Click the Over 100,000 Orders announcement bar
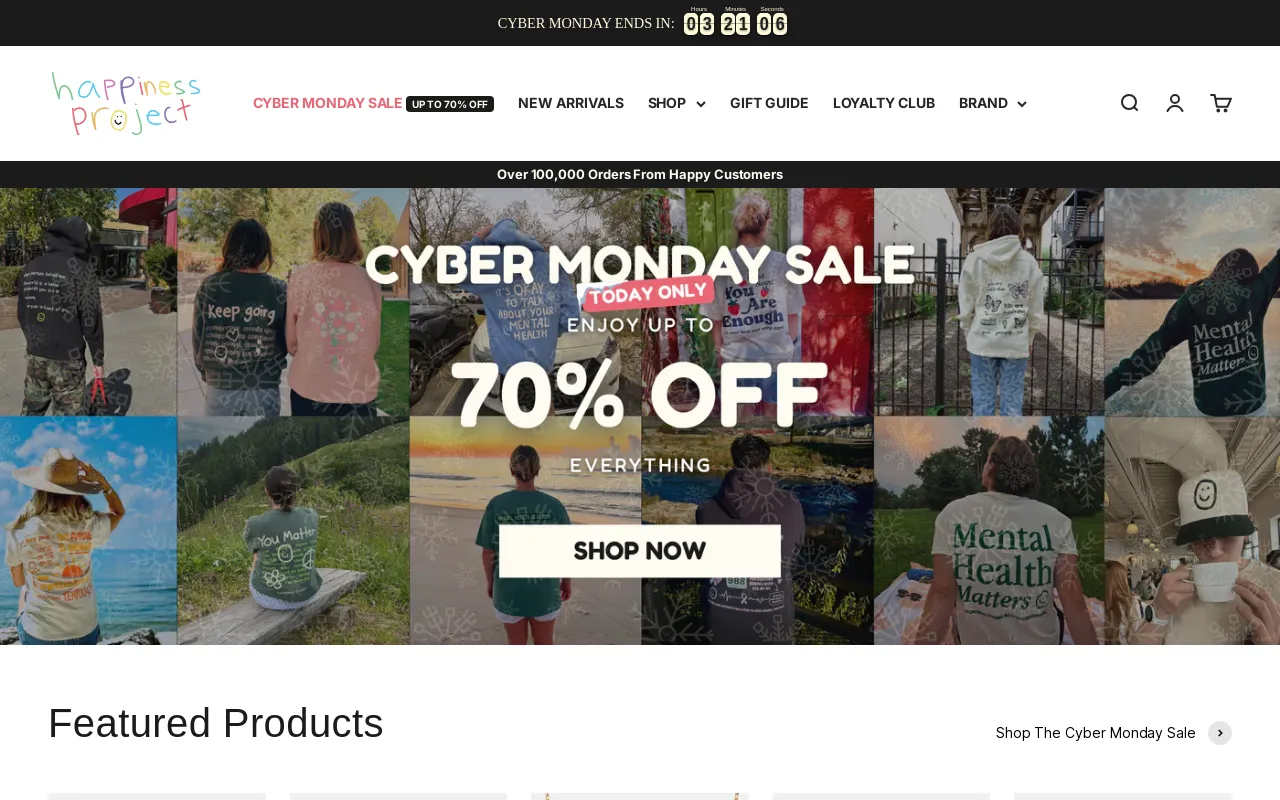Screen dimensions: 1280x800 pyautogui.click(x=640, y=174)
